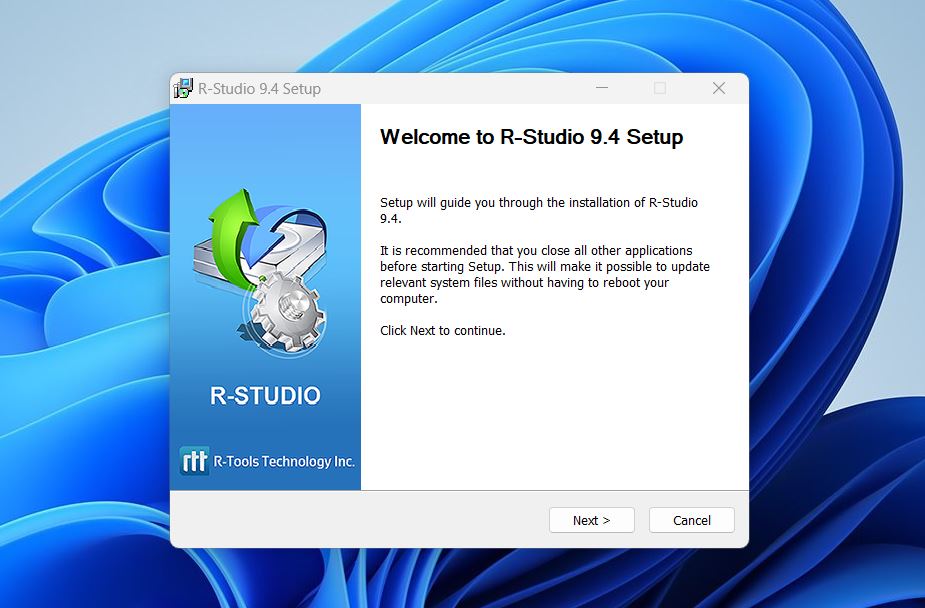Minimize the R-Studio 9.4 Setup window
Screen dimensions: 925x608
pos(601,88)
